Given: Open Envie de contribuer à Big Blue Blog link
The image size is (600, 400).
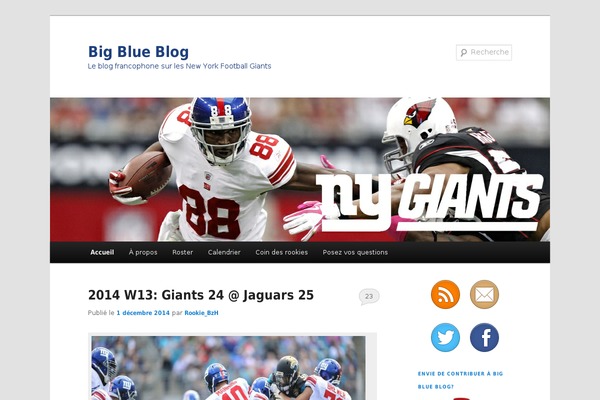Looking at the screenshot, I should (460, 380).
